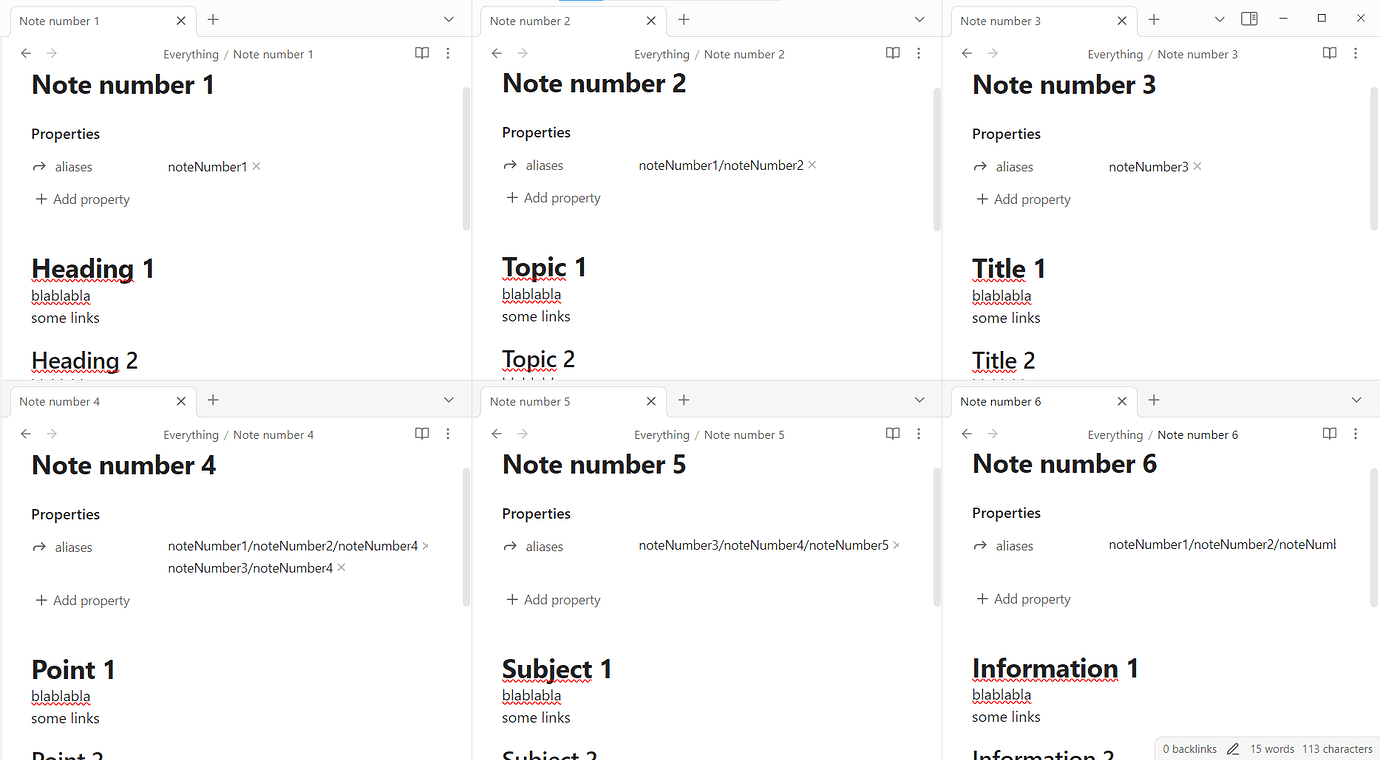The width and height of the screenshot is (1380, 760).
Task: Toggle reading view in Note number 5 pane
Action: [892, 433]
